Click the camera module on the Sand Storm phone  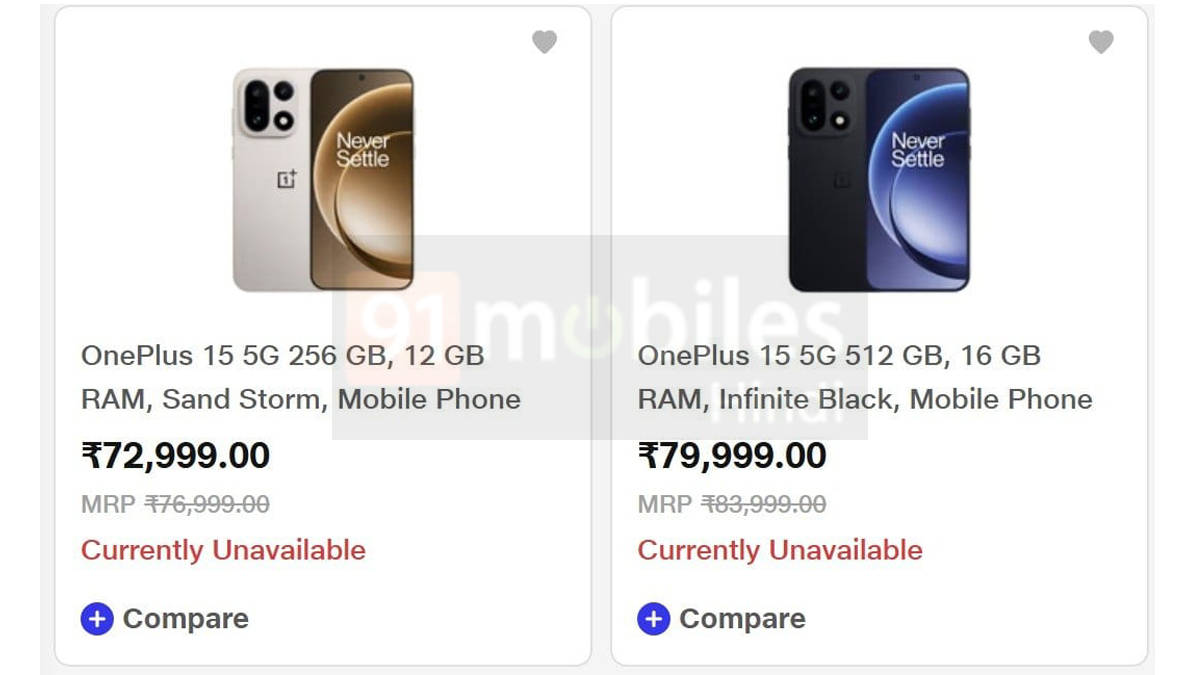click(270, 105)
